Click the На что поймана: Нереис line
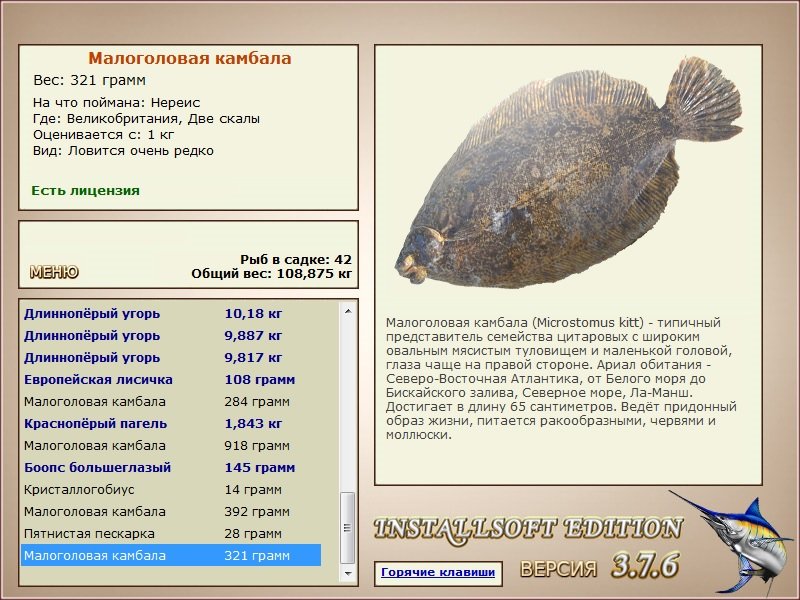This screenshot has width=800, height=600. pyautogui.click(x=116, y=103)
